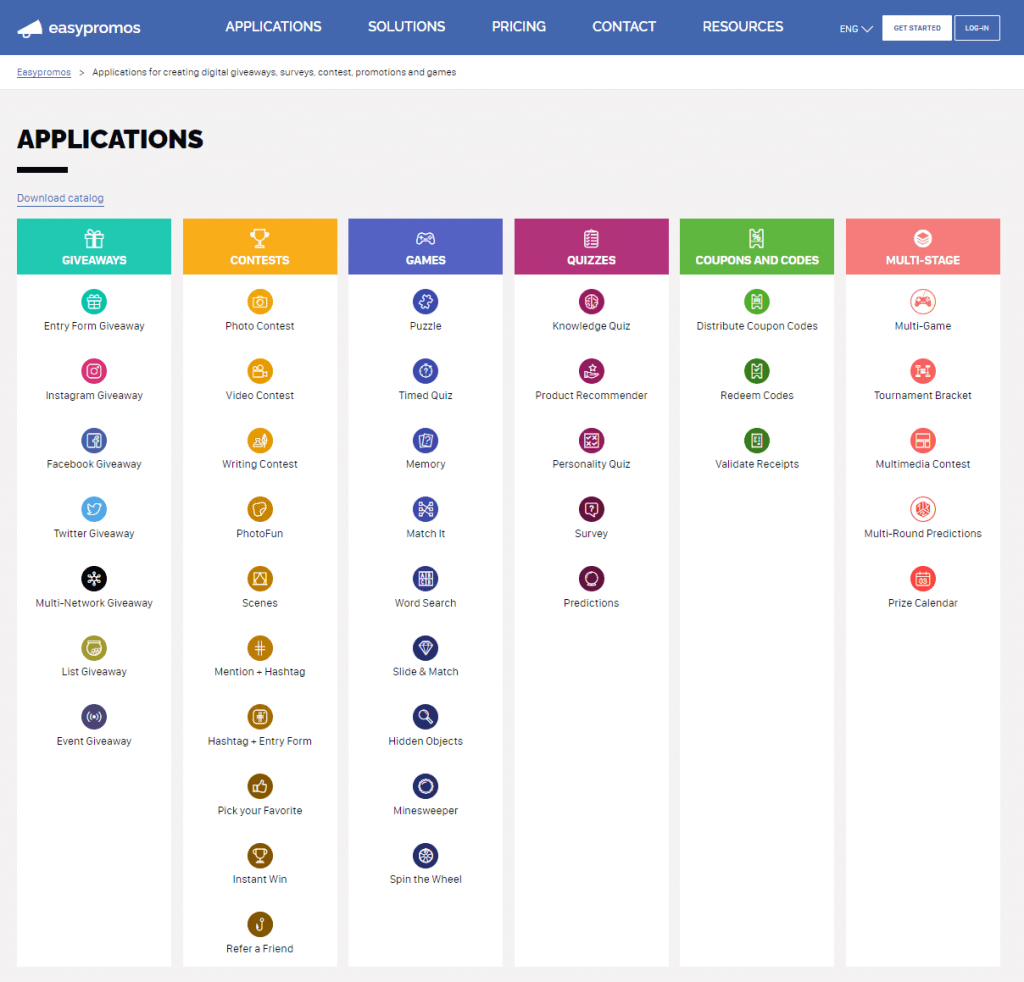Select the Games category header

point(426,246)
